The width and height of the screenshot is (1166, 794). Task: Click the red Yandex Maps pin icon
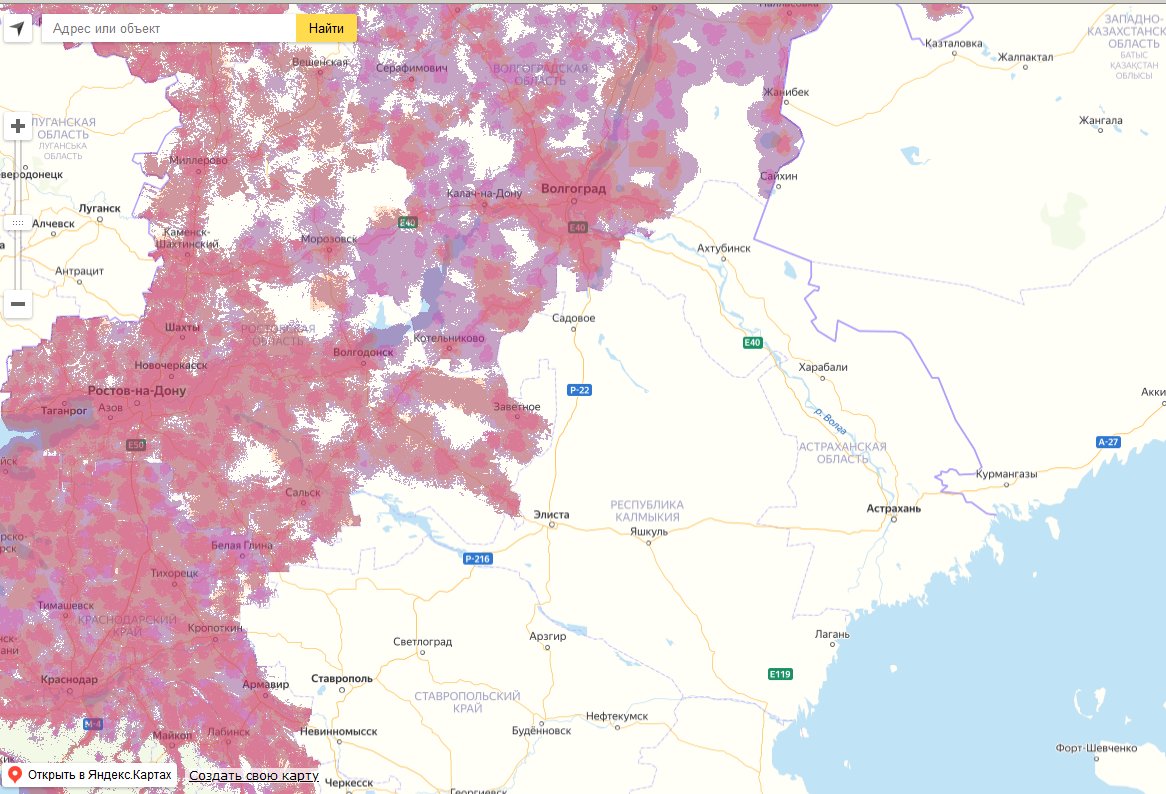pyautogui.click(x=14, y=775)
